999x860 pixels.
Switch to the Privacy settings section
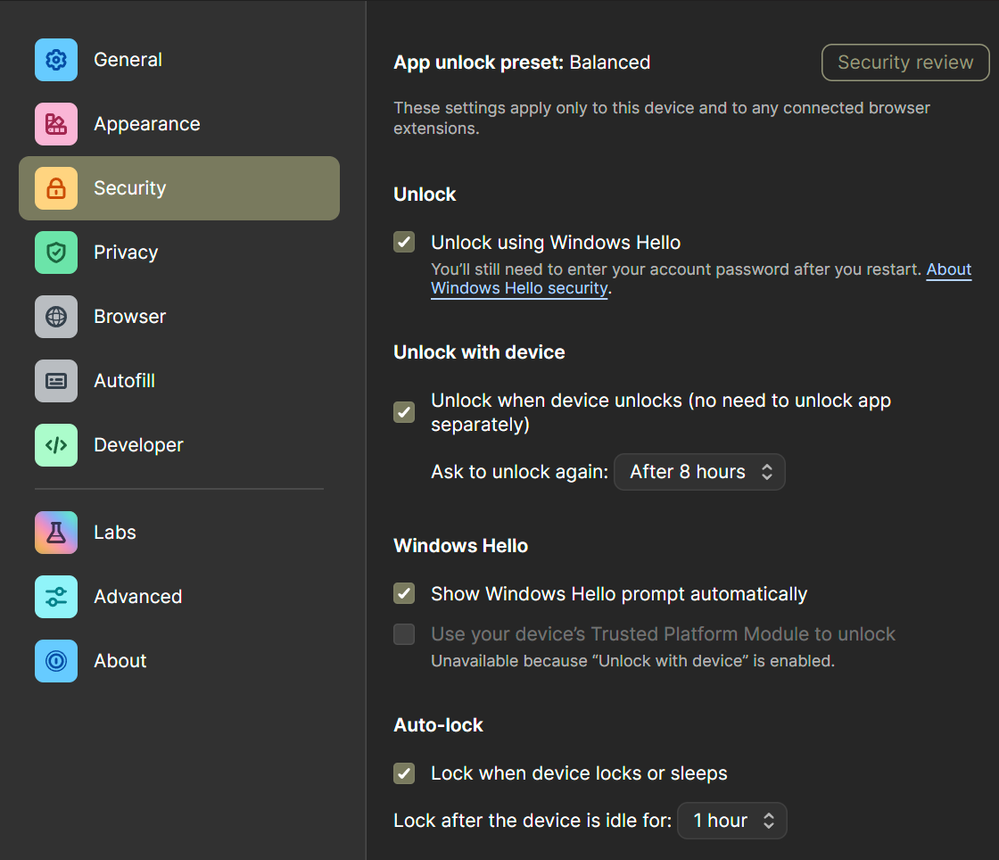pos(126,252)
